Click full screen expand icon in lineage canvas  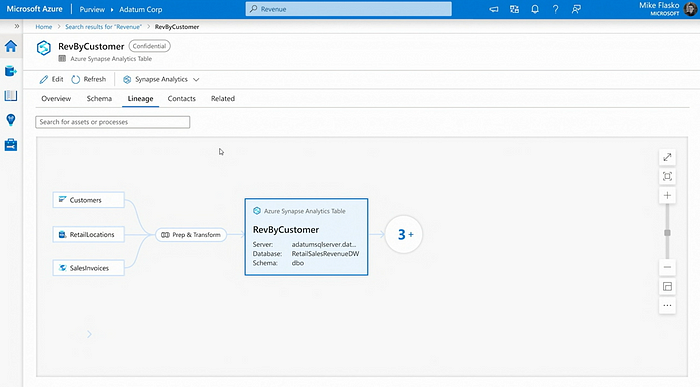point(667,157)
